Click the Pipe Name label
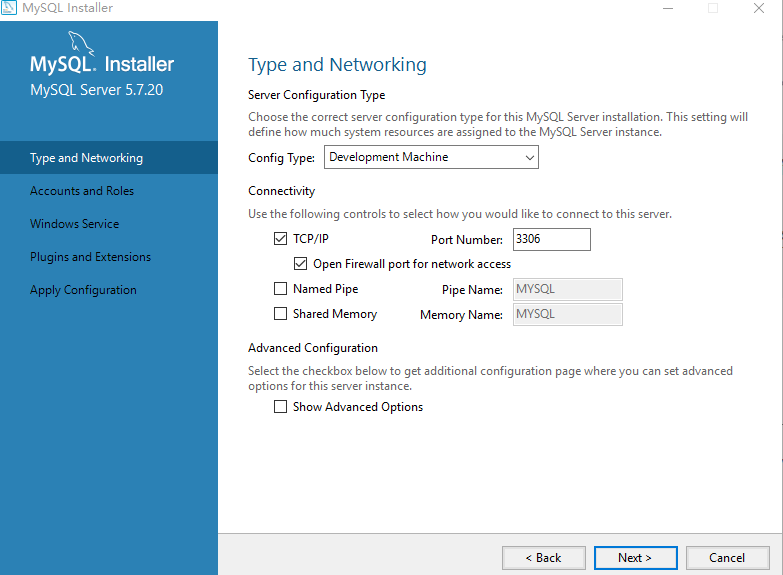Image resolution: width=783 pixels, height=575 pixels. pyautogui.click(x=472, y=290)
